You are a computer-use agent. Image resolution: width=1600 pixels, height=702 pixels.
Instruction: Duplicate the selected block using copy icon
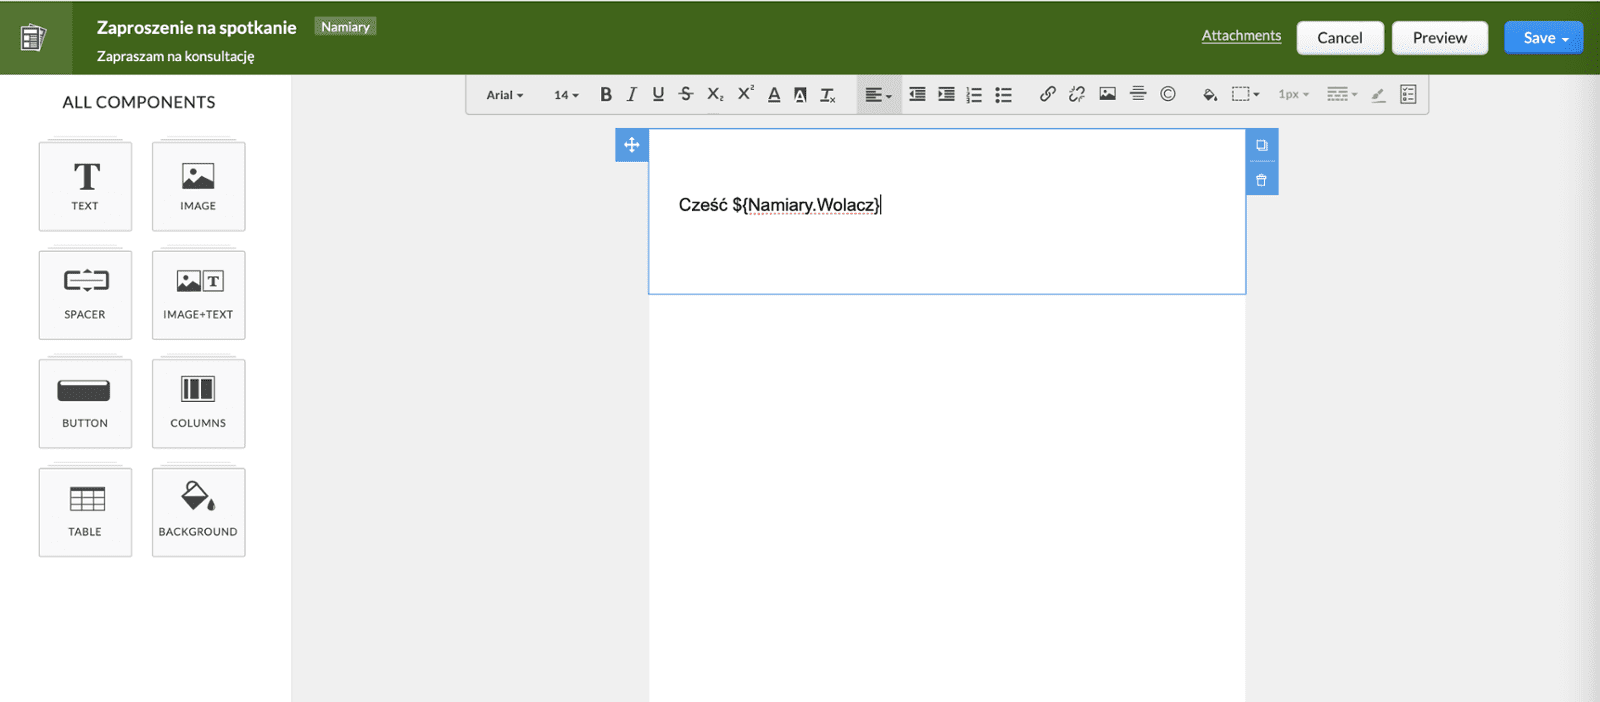[x=1261, y=145]
